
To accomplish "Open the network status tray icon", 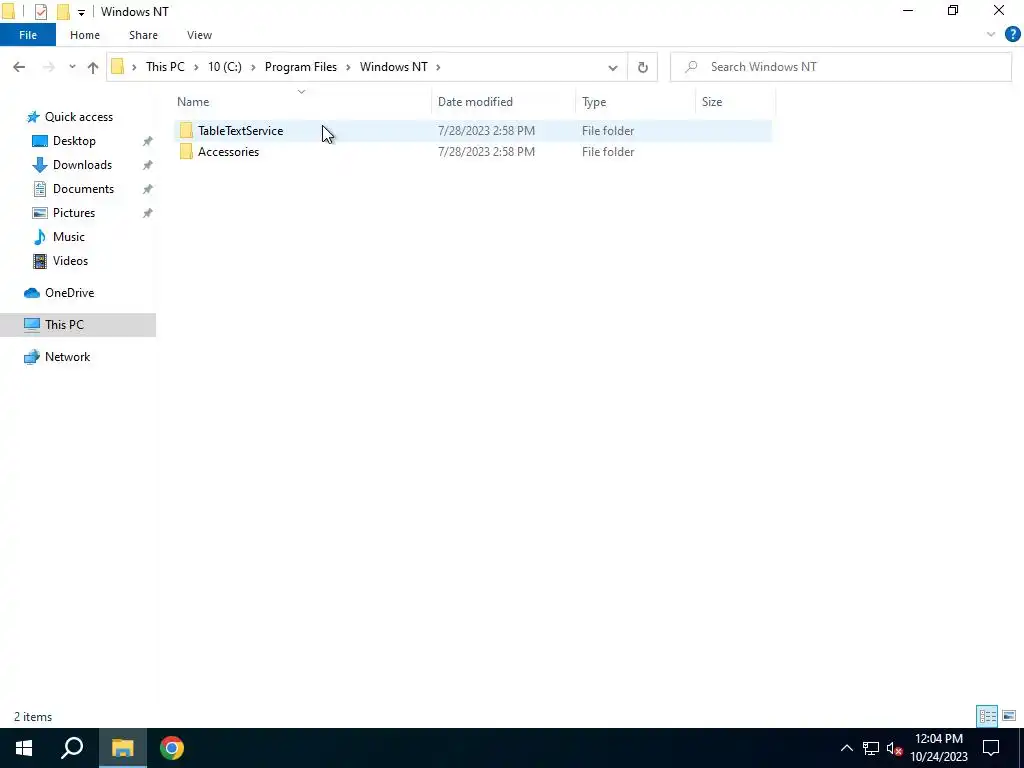I will [x=871, y=748].
